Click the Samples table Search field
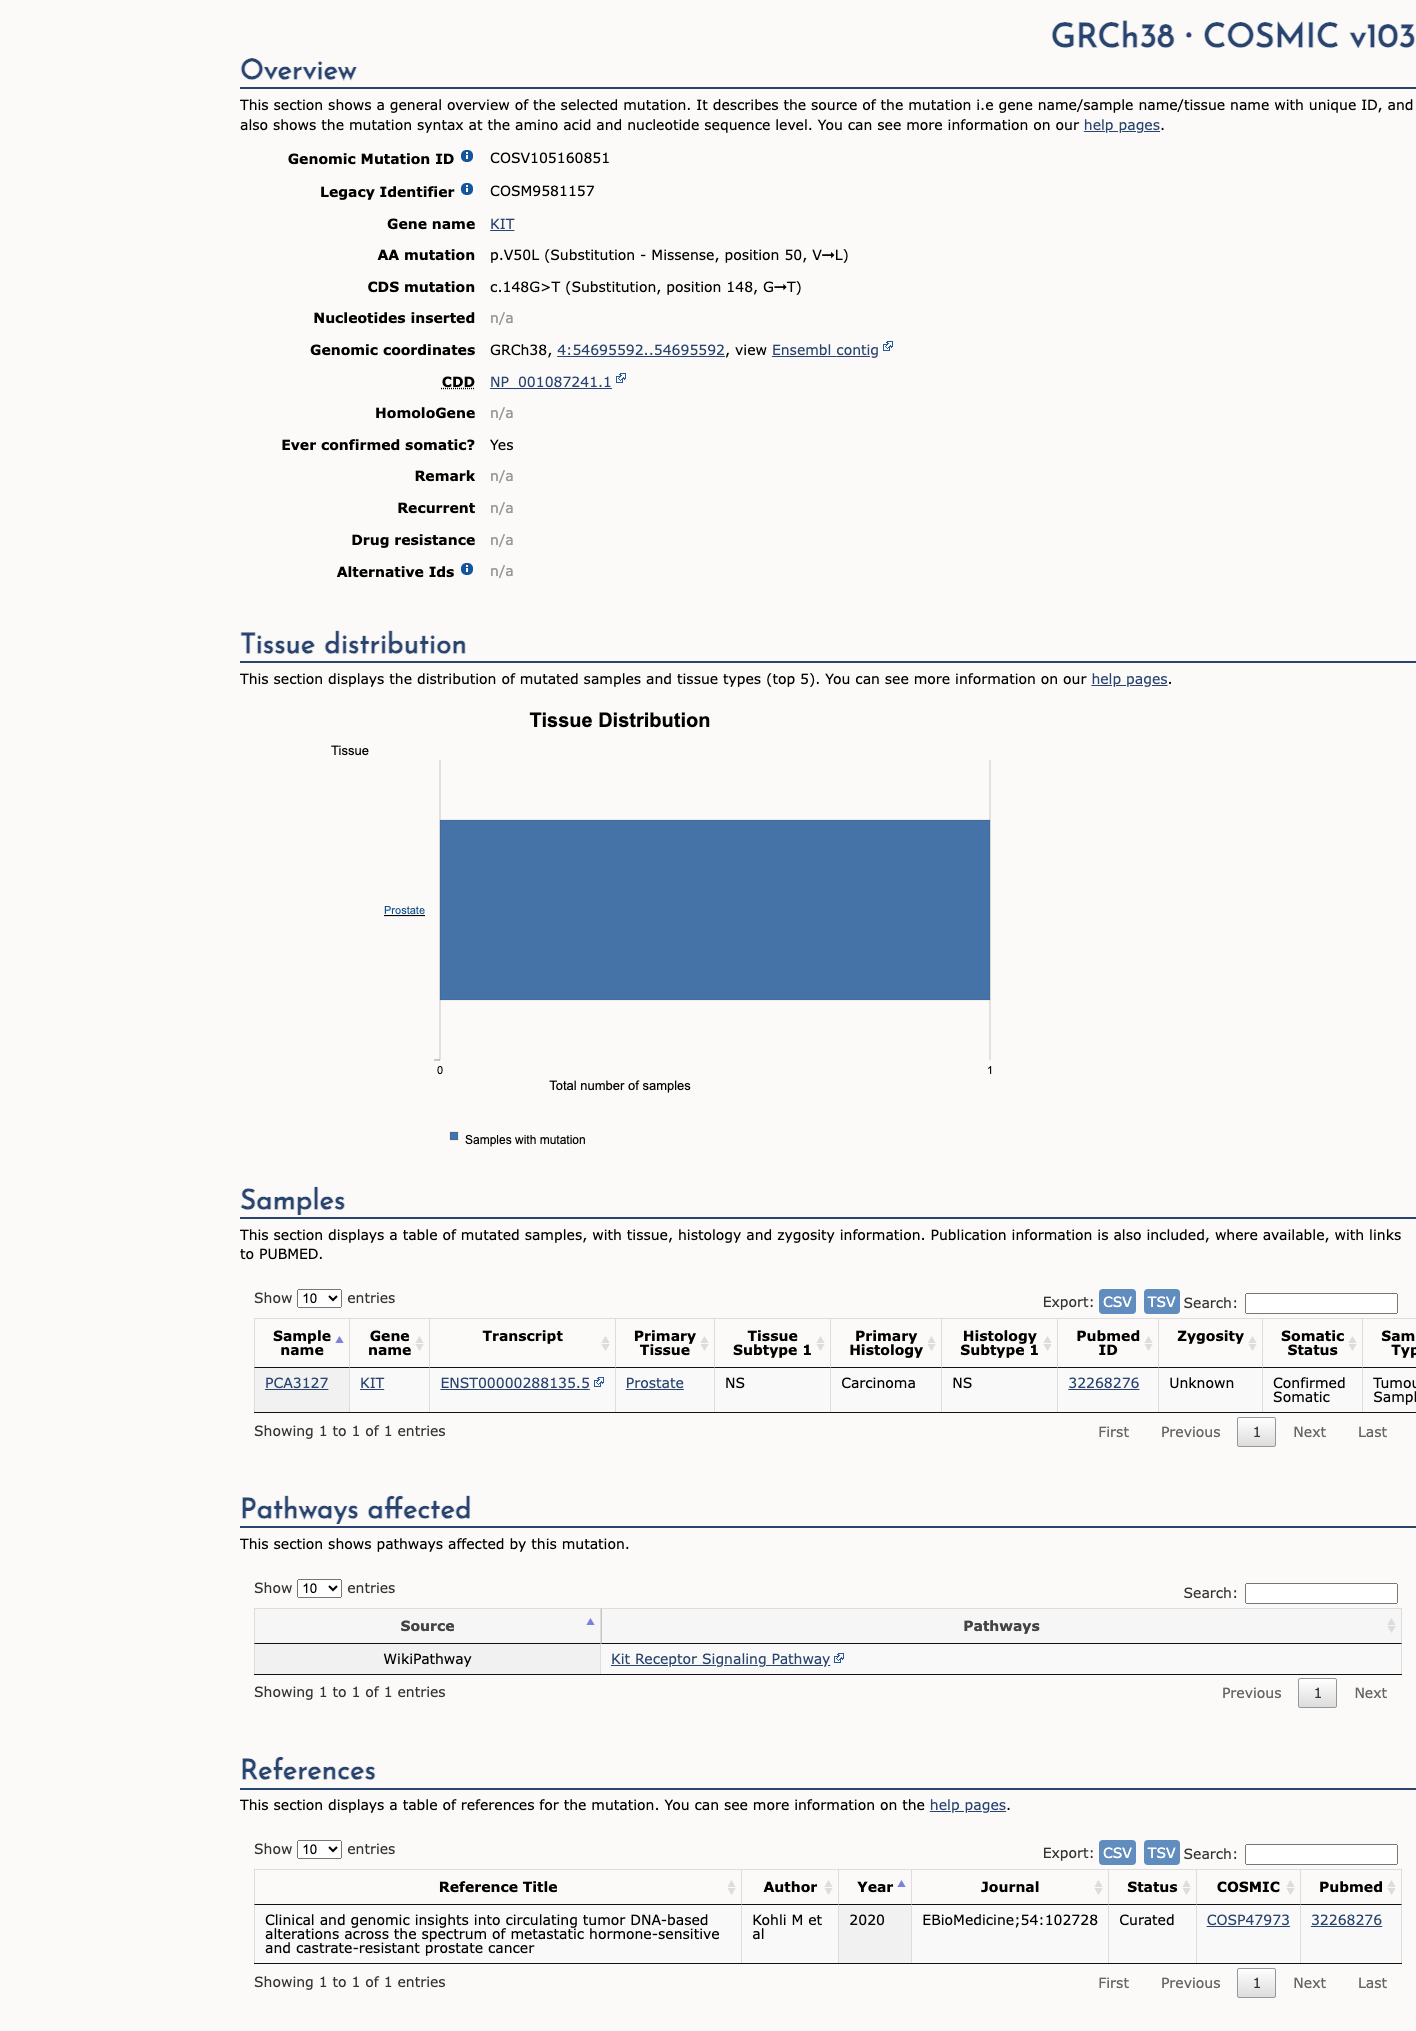 [1321, 1303]
